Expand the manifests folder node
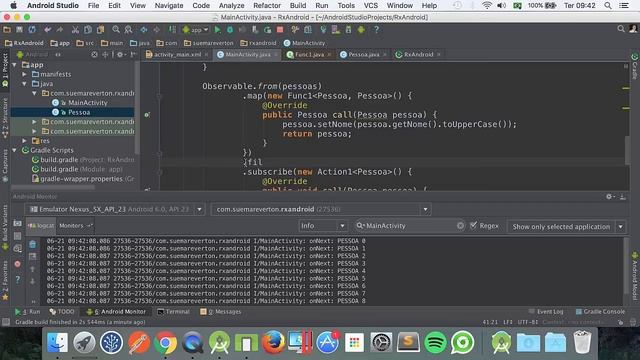 point(24,74)
